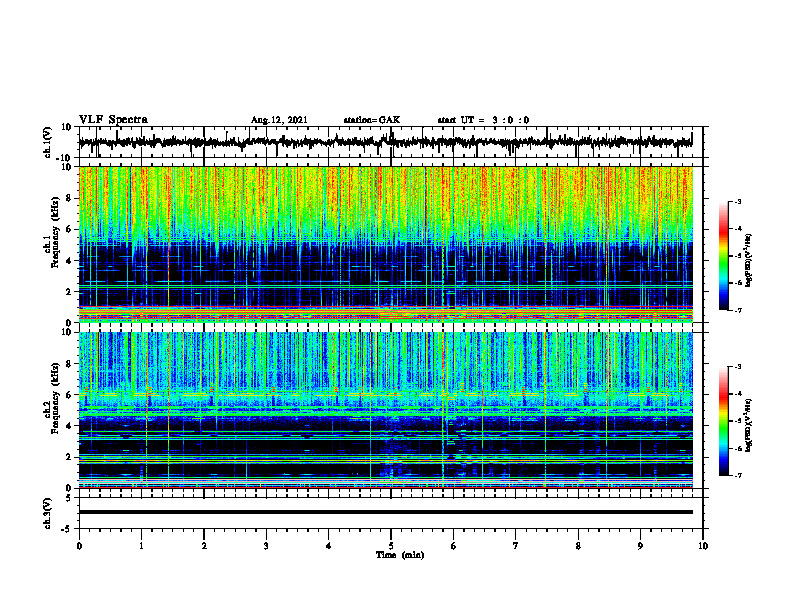Click time axis tick label "3"
Screen dimensions: 792x612
(266, 546)
